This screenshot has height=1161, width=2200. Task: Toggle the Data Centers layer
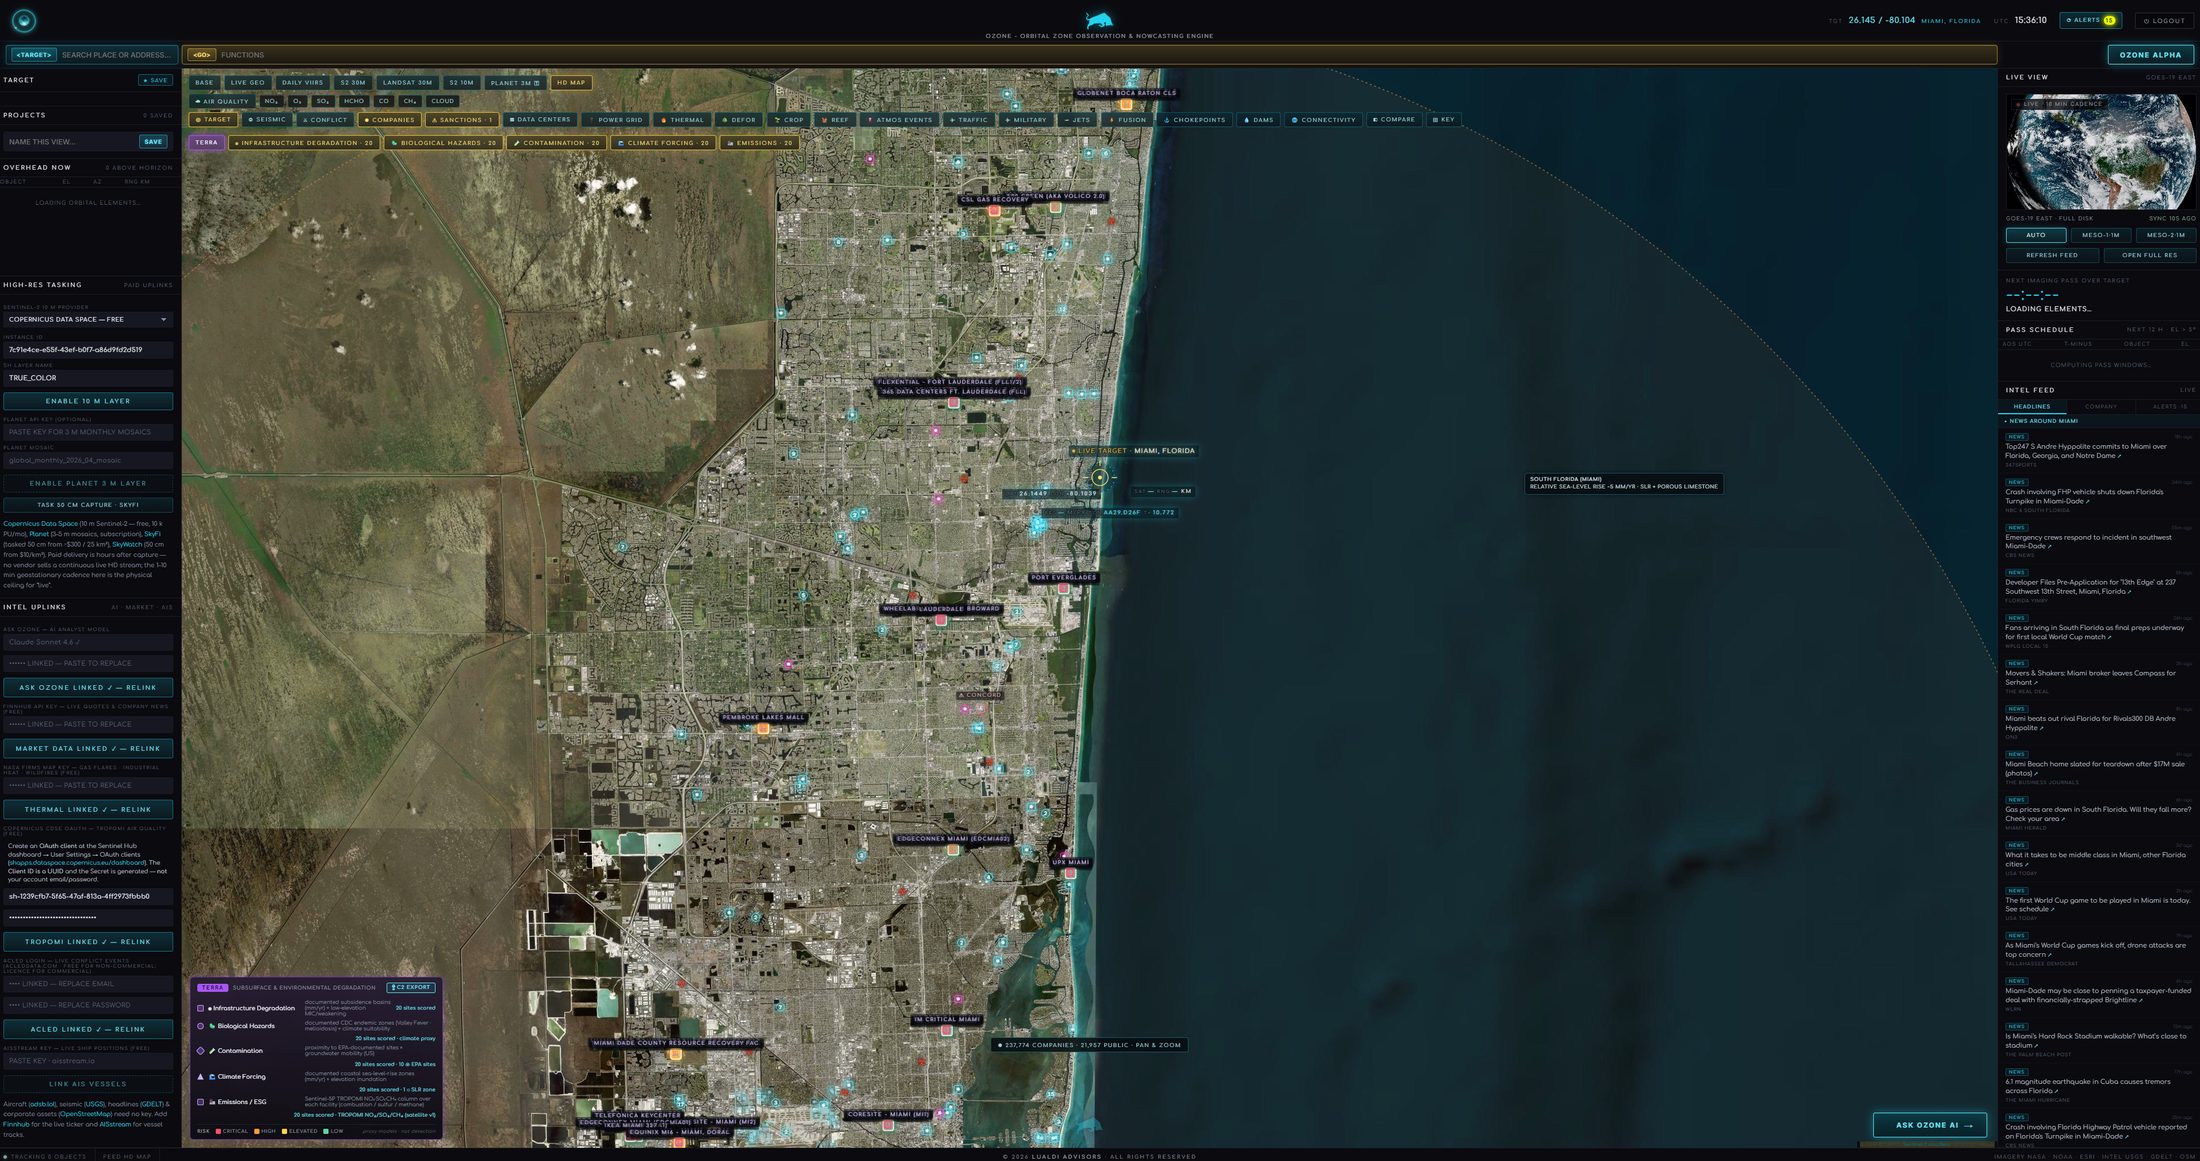pyautogui.click(x=540, y=120)
